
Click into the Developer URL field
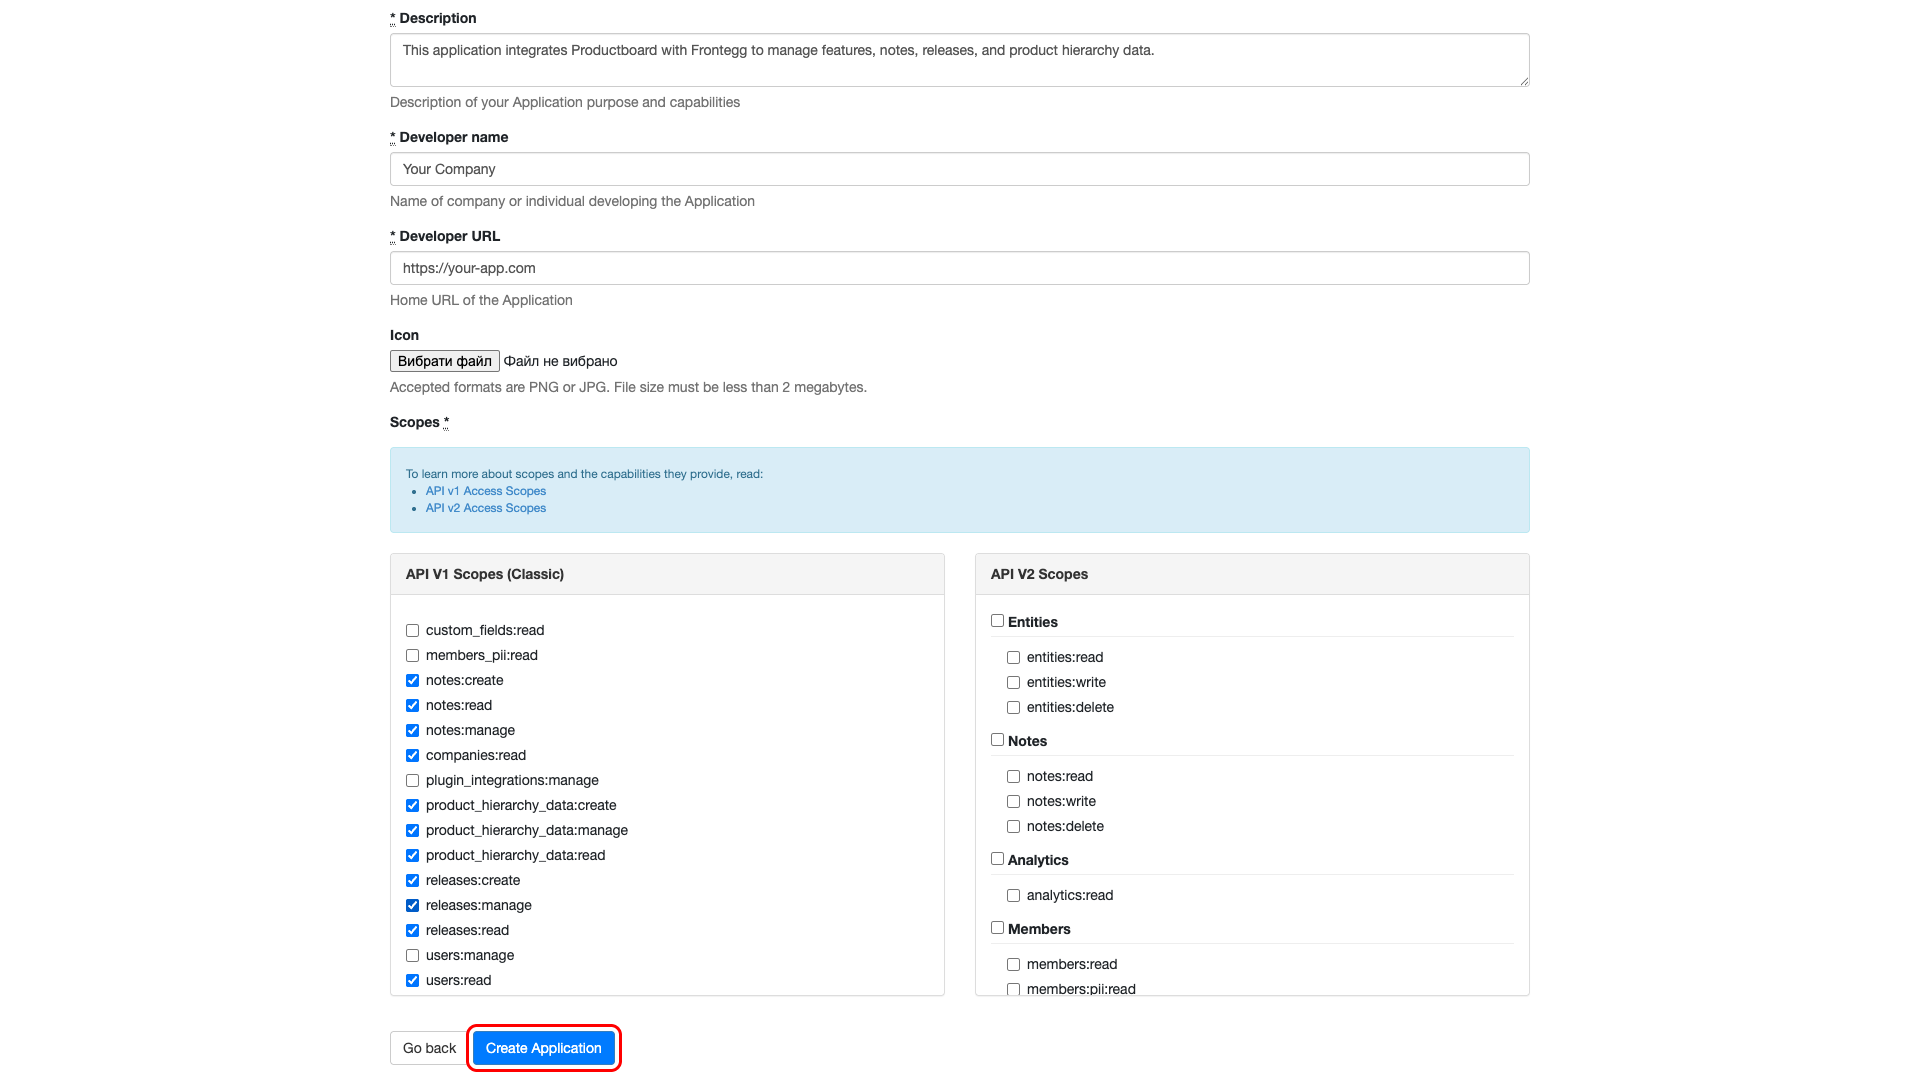[x=959, y=268]
